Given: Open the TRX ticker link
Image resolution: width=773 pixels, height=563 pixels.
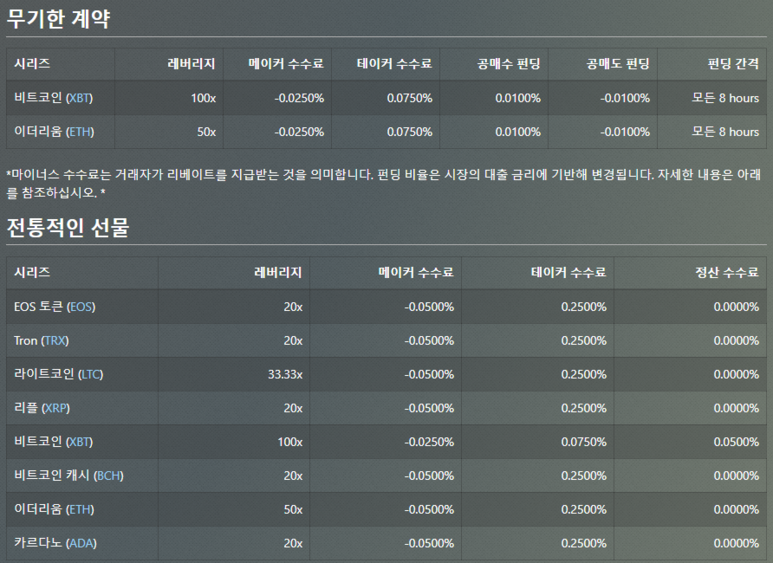Looking at the screenshot, I should coord(55,341).
